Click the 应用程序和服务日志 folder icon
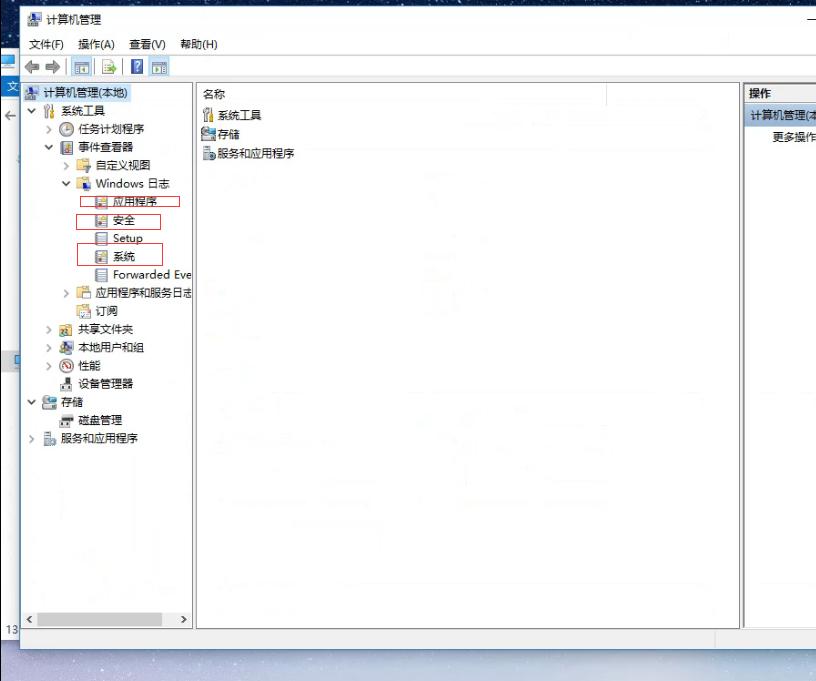The image size is (816, 681). [83, 292]
